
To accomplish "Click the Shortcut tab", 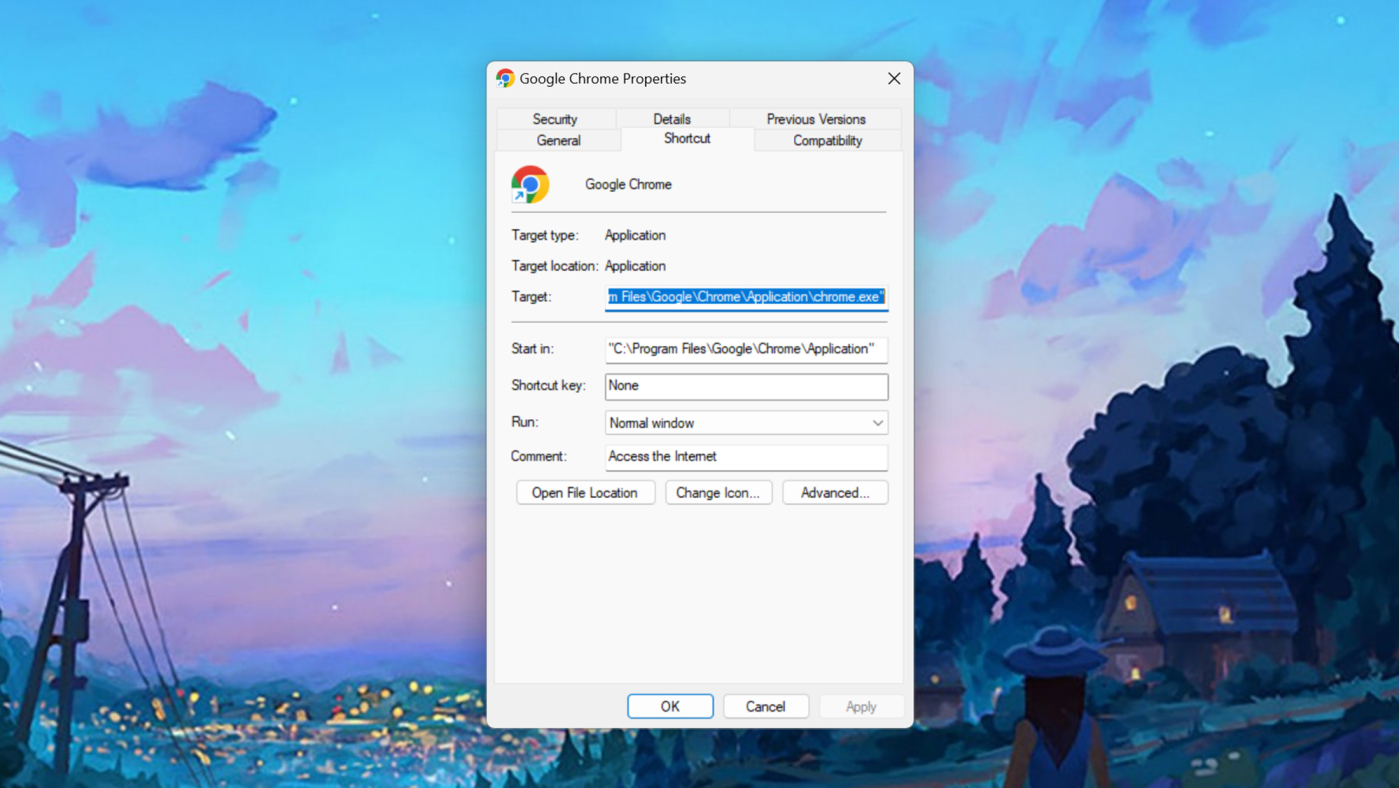I will (x=687, y=139).
